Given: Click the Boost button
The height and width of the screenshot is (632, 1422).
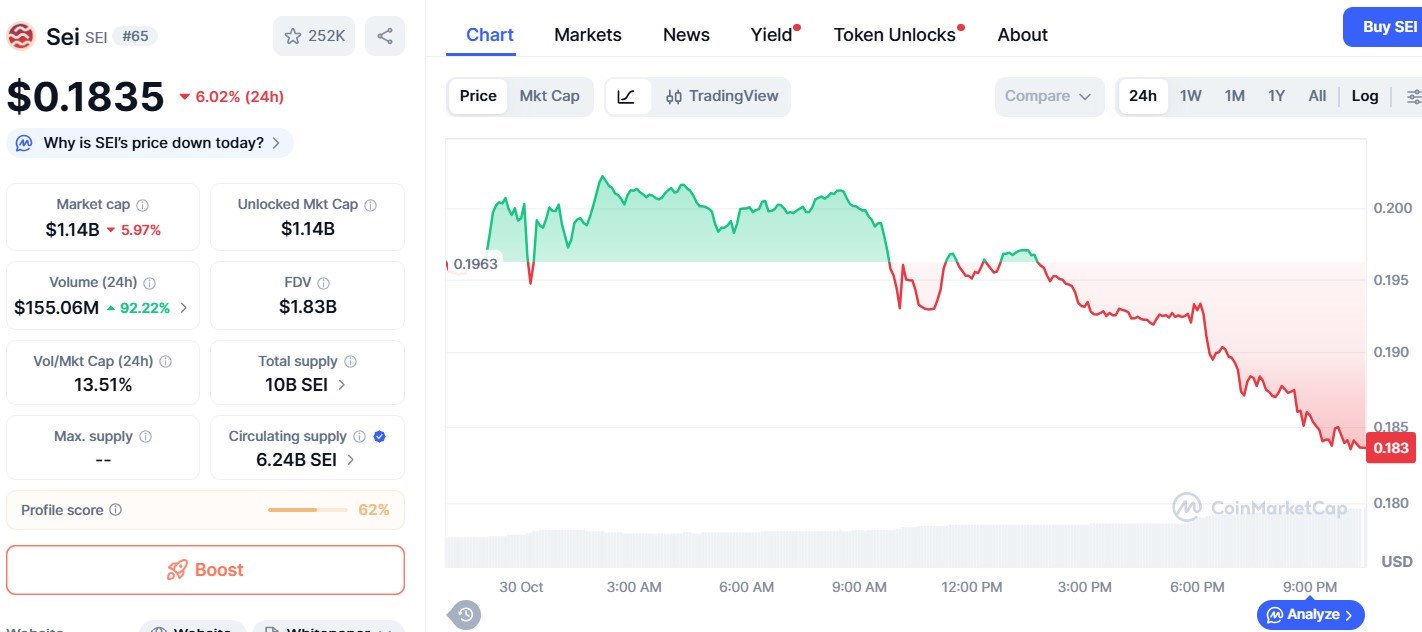Looking at the screenshot, I should [205, 569].
